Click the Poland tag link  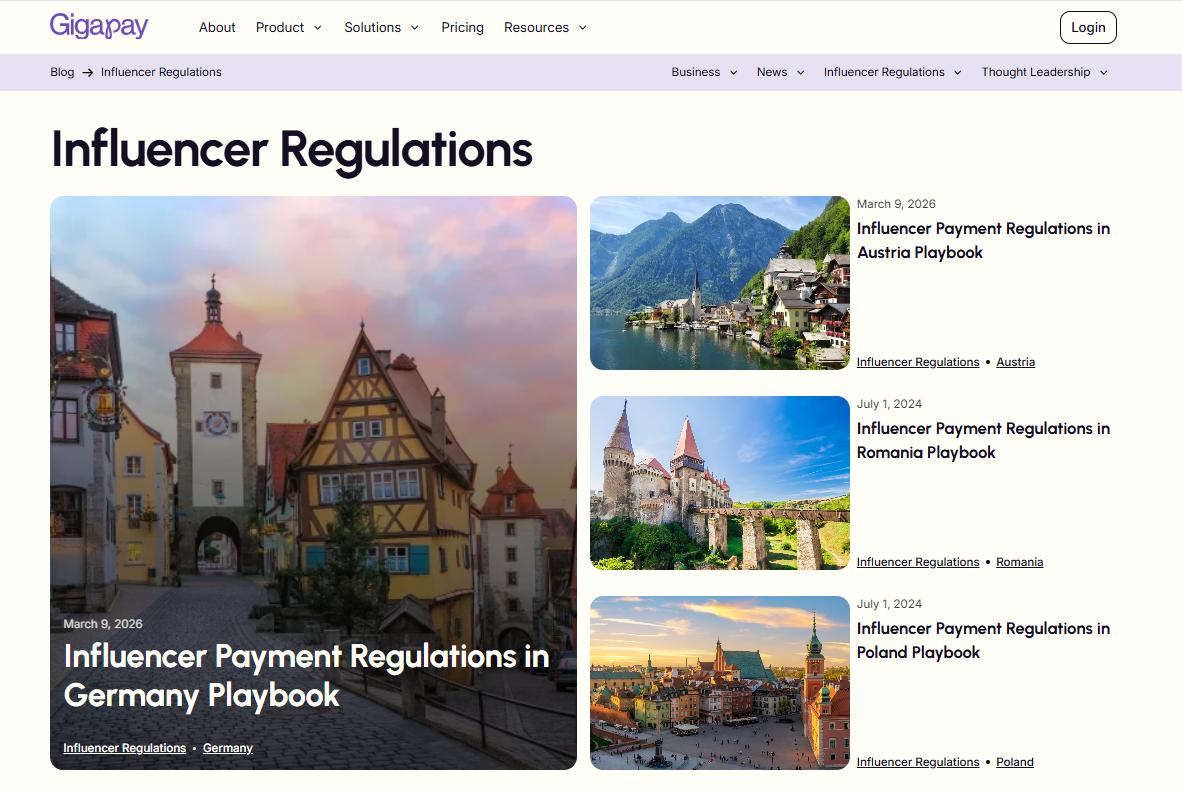1015,763
